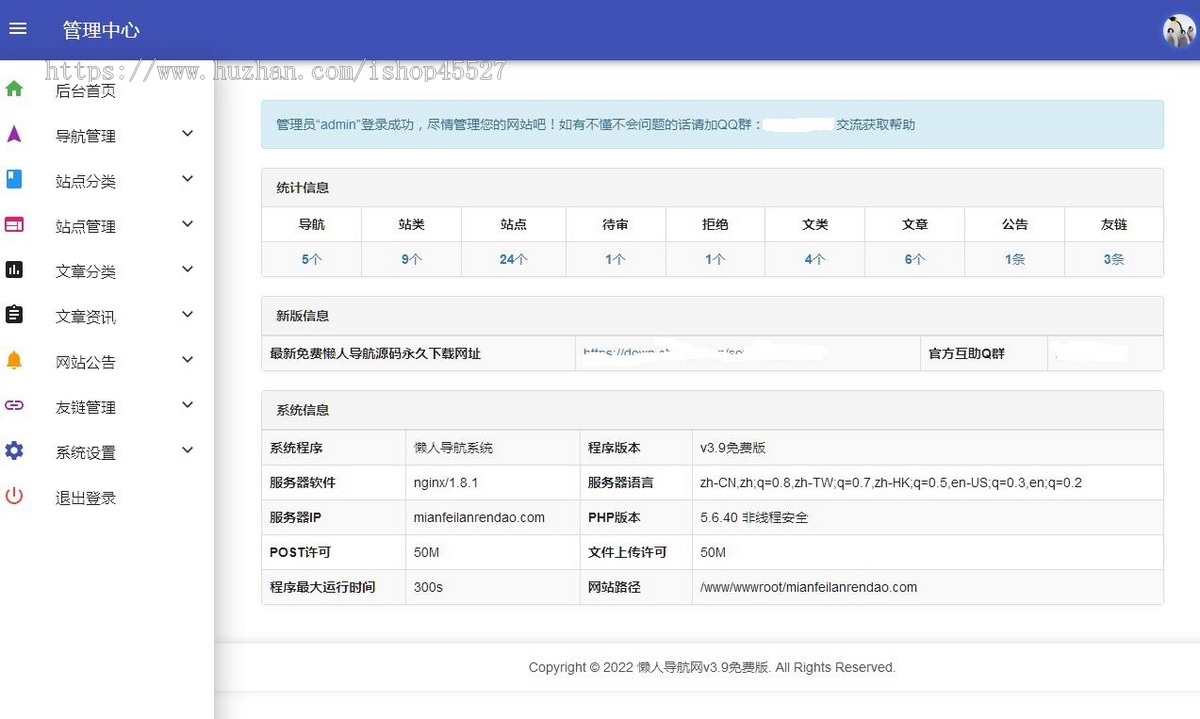The width and height of the screenshot is (1200, 719).
Task: Expand the 文章分类 chevron
Action: [x=187, y=270]
